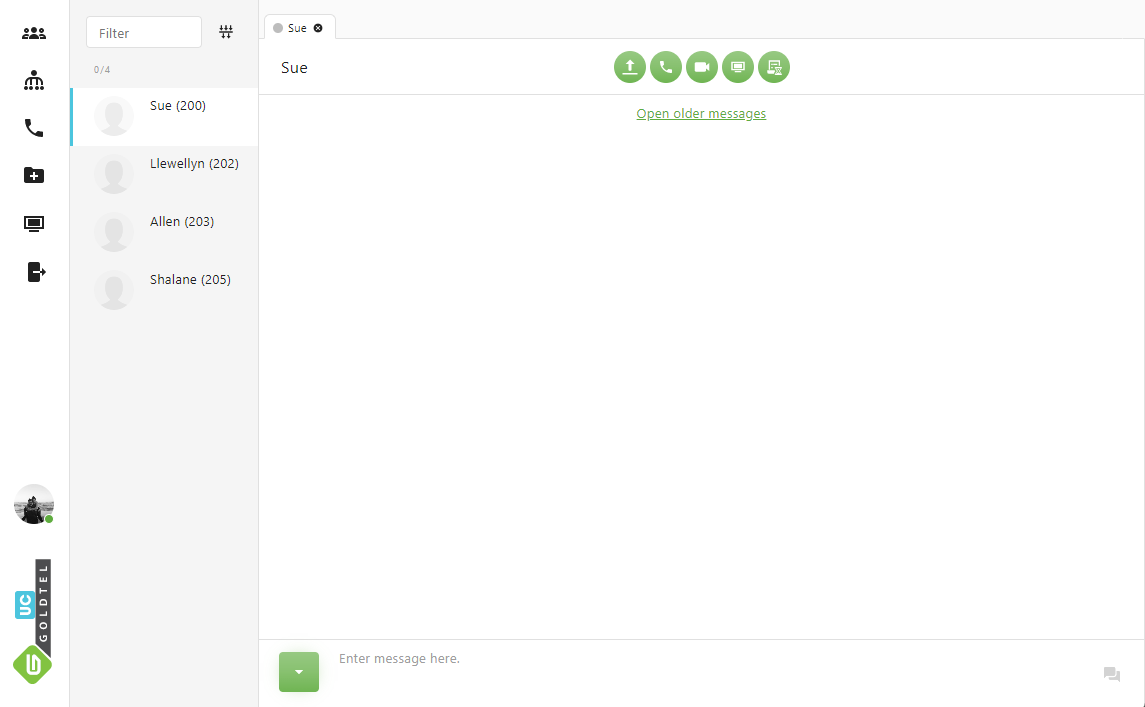The image size is (1145, 707).
Task: Click the chat bubbles icon near message box
Action: point(1111,674)
